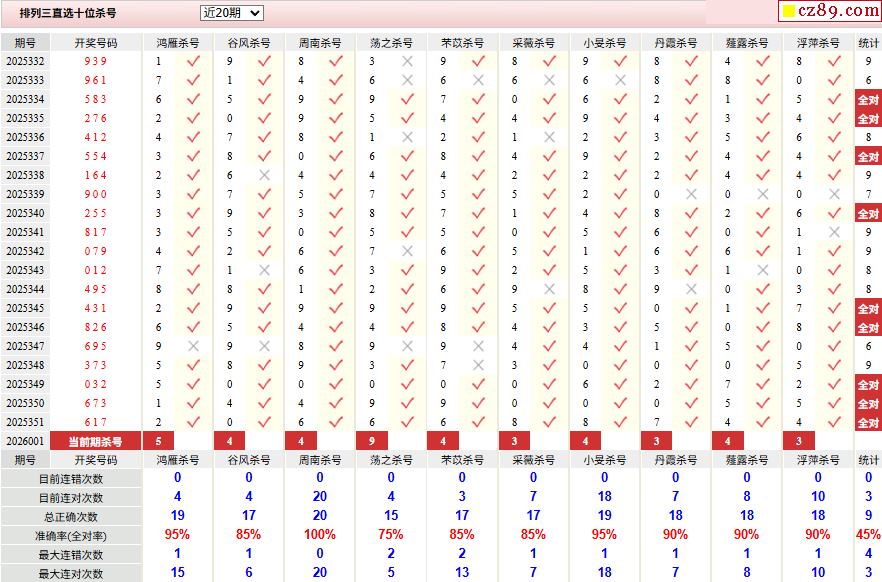882x582 pixels.
Task: Click gray X for 采薇杀号 in row 2025336
Action: tap(549, 137)
